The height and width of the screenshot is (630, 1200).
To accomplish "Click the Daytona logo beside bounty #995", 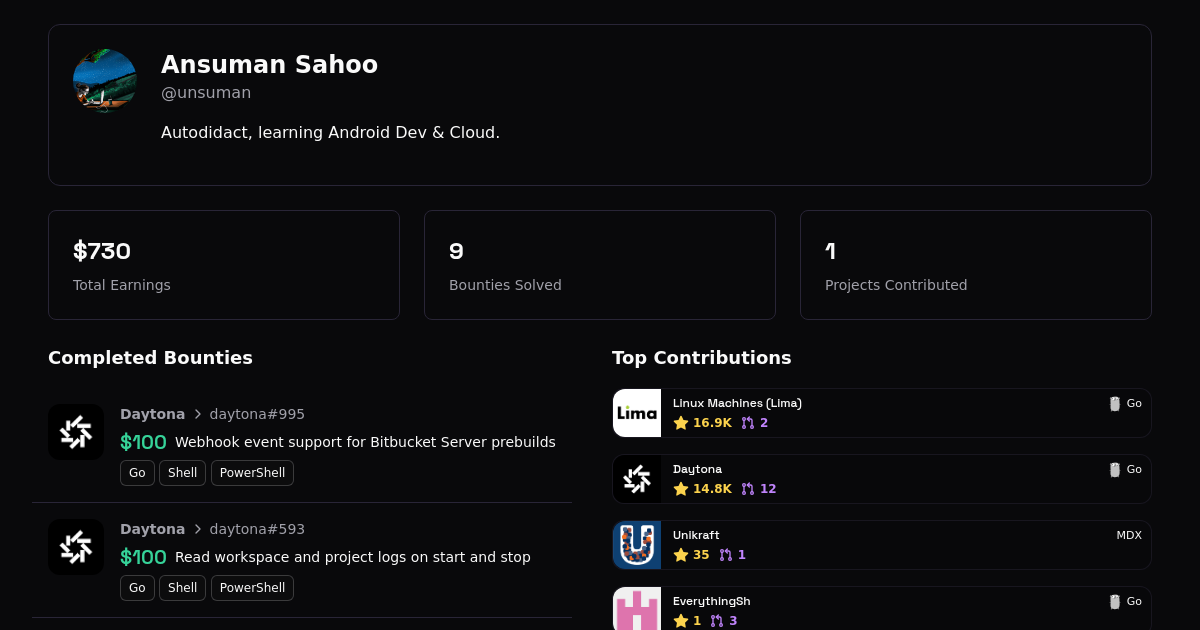I will point(76,432).
